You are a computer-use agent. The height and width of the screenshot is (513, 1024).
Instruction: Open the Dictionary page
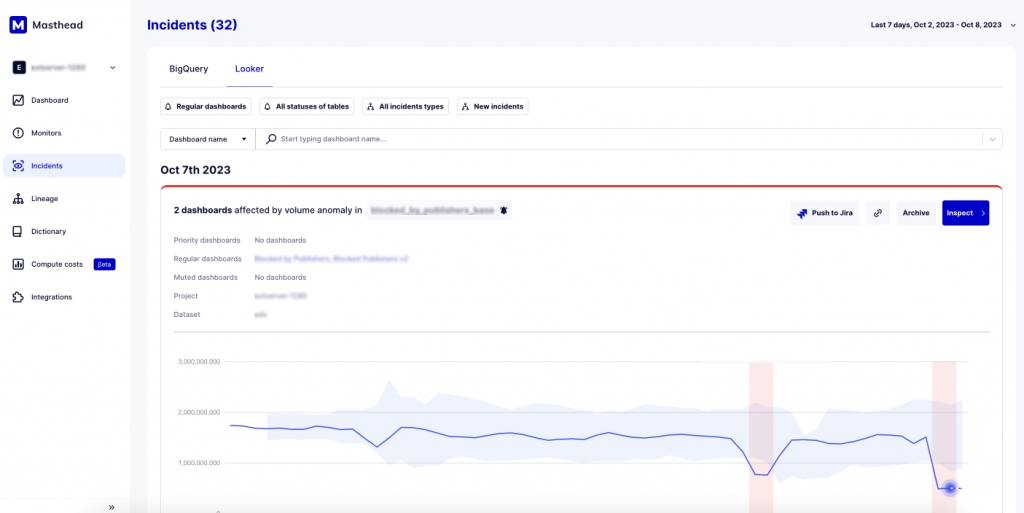[x=48, y=231]
